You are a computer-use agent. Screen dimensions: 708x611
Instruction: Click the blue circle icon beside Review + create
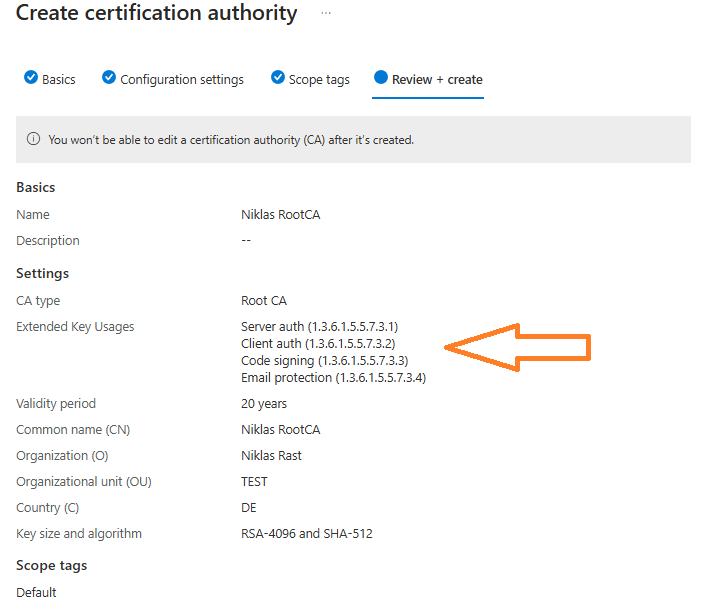[x=380, y=78]
